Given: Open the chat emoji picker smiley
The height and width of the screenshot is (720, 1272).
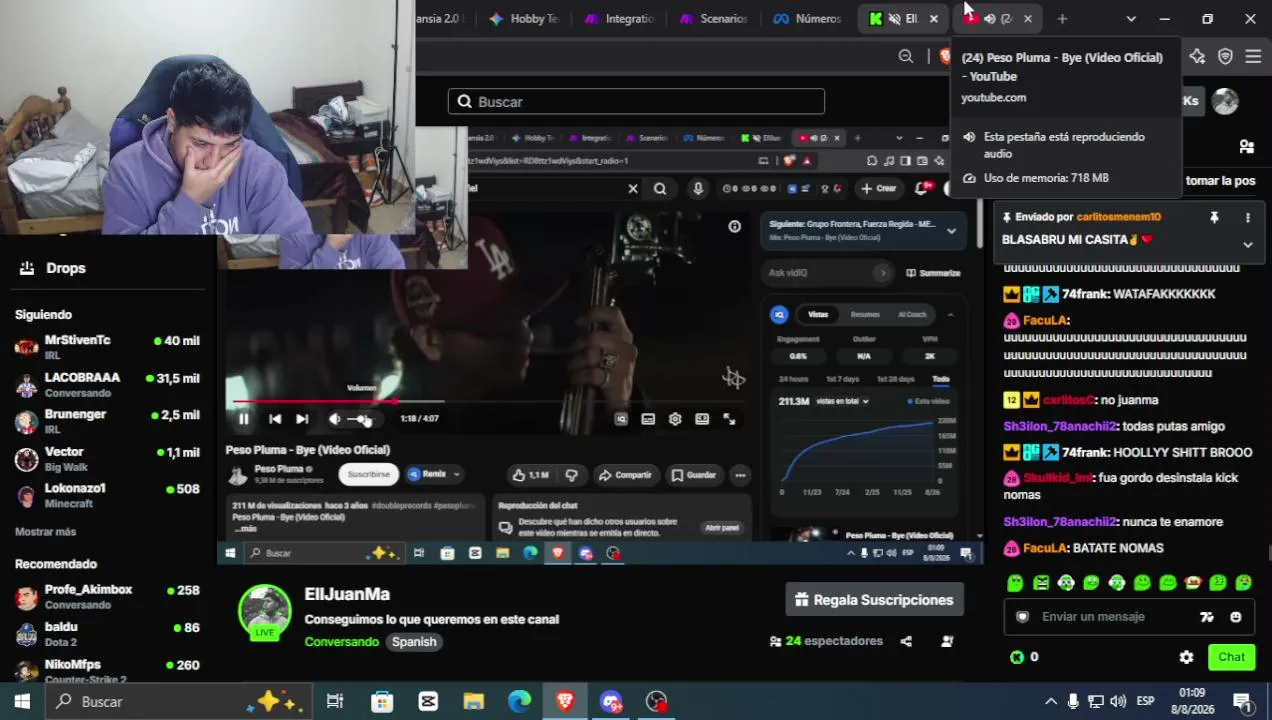Looking at the screenshot, I should click(1236, 617).
